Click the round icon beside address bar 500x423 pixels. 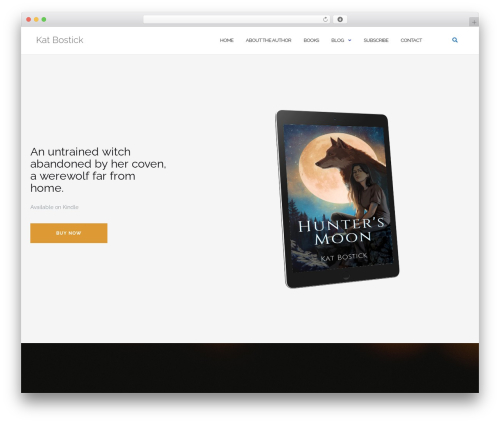click(340, 19)
